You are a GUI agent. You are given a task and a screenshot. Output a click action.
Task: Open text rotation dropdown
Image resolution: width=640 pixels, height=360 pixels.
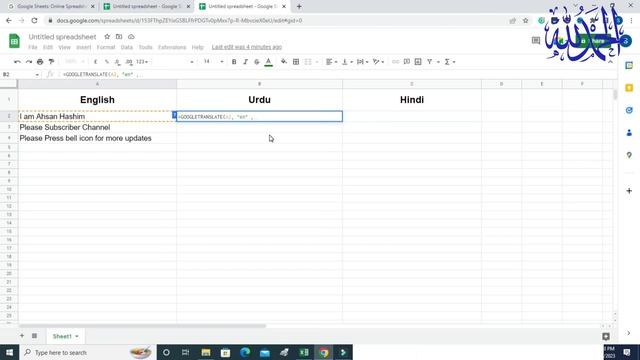[x=378, y=62]
